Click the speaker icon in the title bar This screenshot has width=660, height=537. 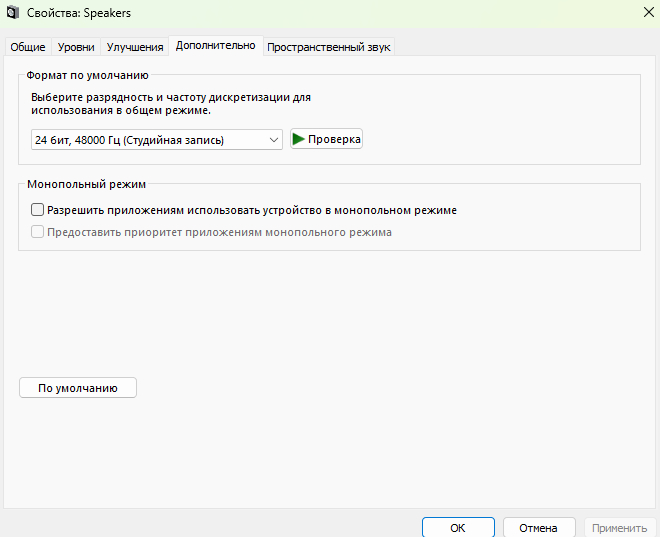point(12,13)
